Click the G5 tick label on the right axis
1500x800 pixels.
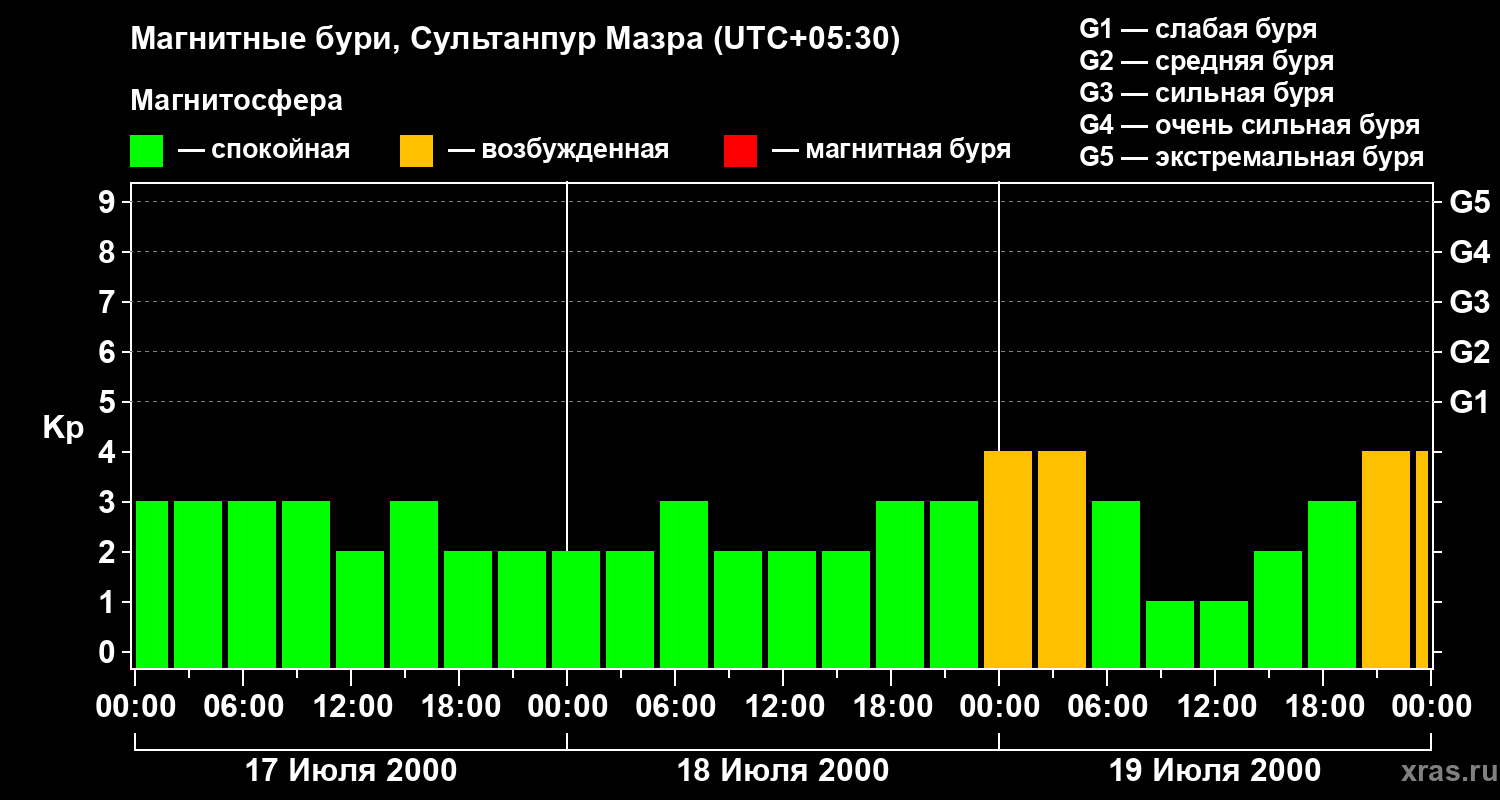(x=1470, y=202)
